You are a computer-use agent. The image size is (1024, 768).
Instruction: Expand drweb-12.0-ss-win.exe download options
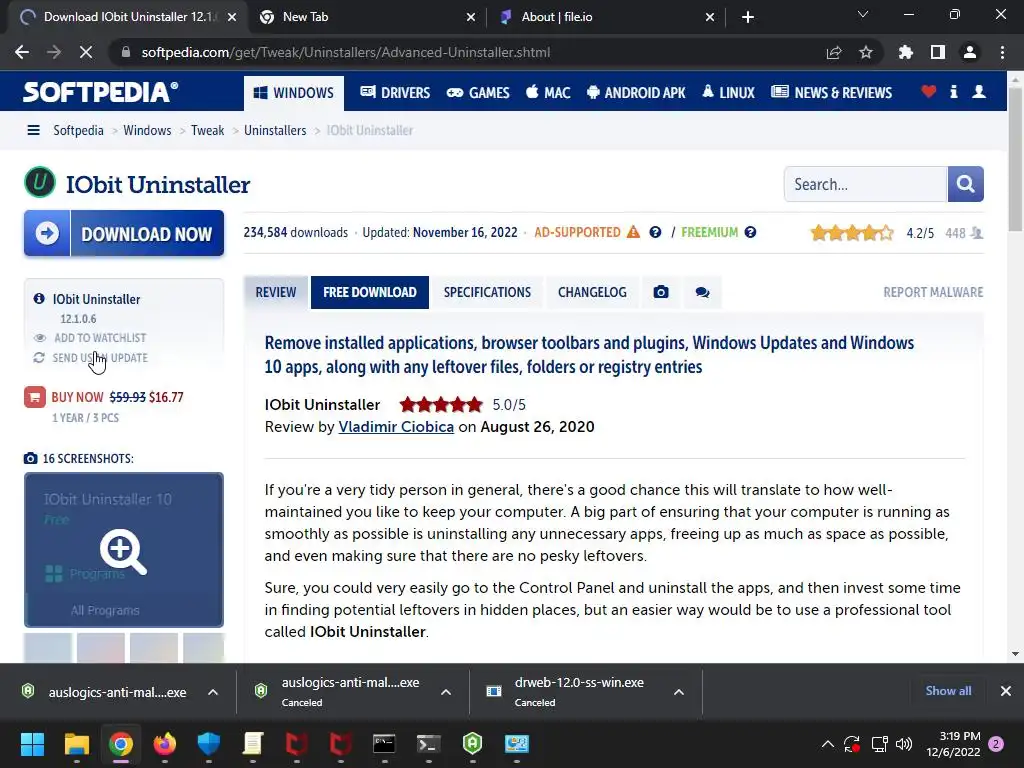(x=679, y=692)
